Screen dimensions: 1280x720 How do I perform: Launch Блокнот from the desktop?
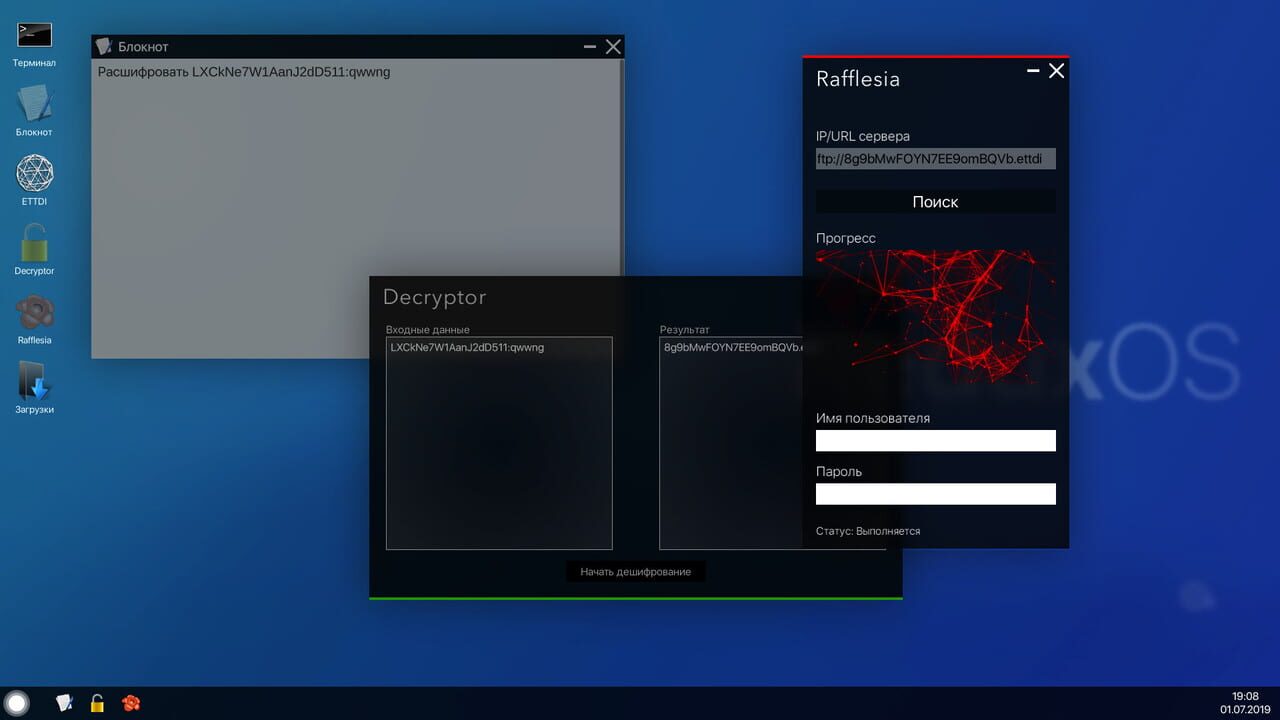33,103
